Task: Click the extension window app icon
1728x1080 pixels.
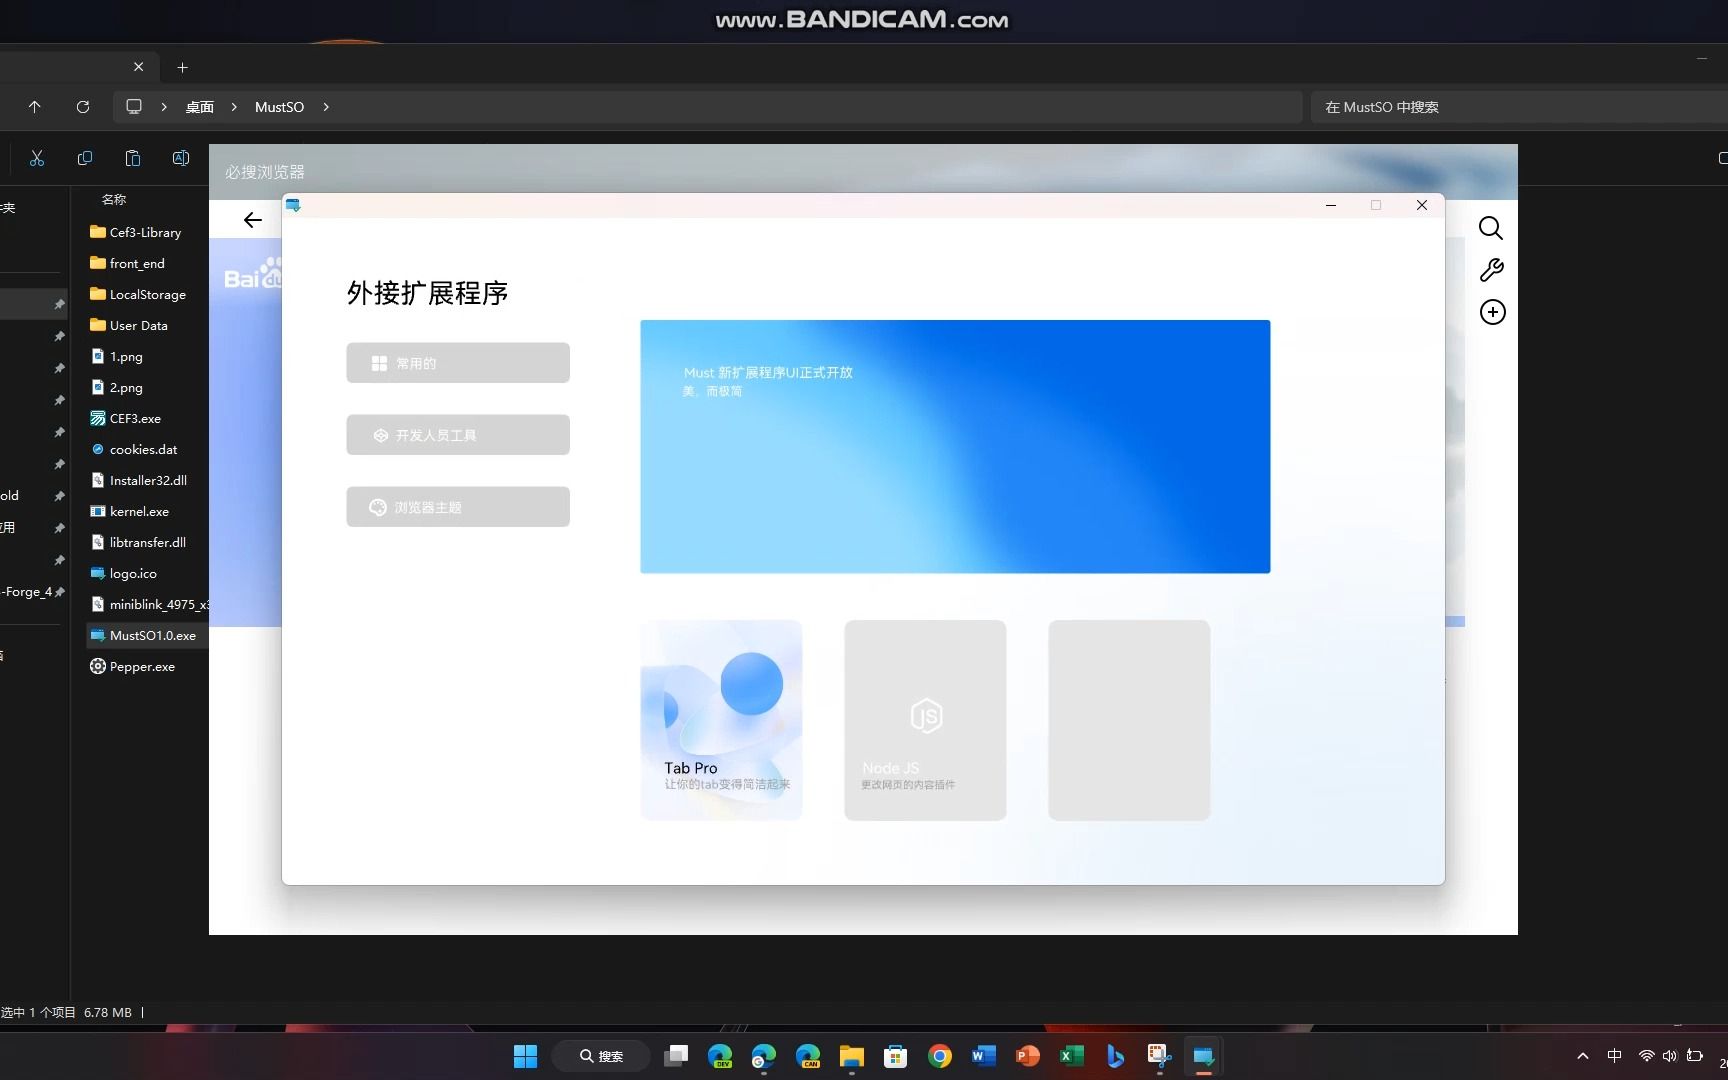Action: pyautogui.click(x=293, y=205)
